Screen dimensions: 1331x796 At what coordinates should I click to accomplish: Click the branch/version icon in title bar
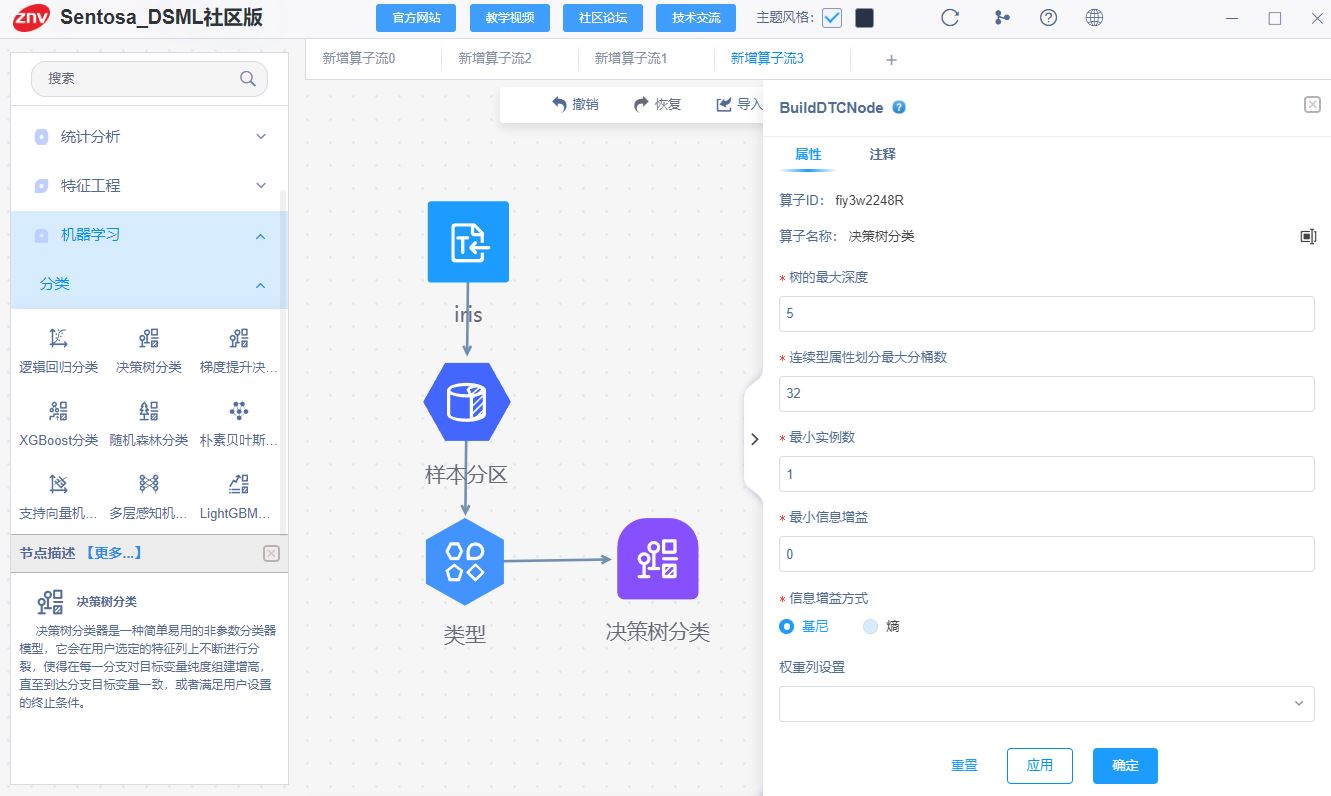click(x=1001, y=18)
